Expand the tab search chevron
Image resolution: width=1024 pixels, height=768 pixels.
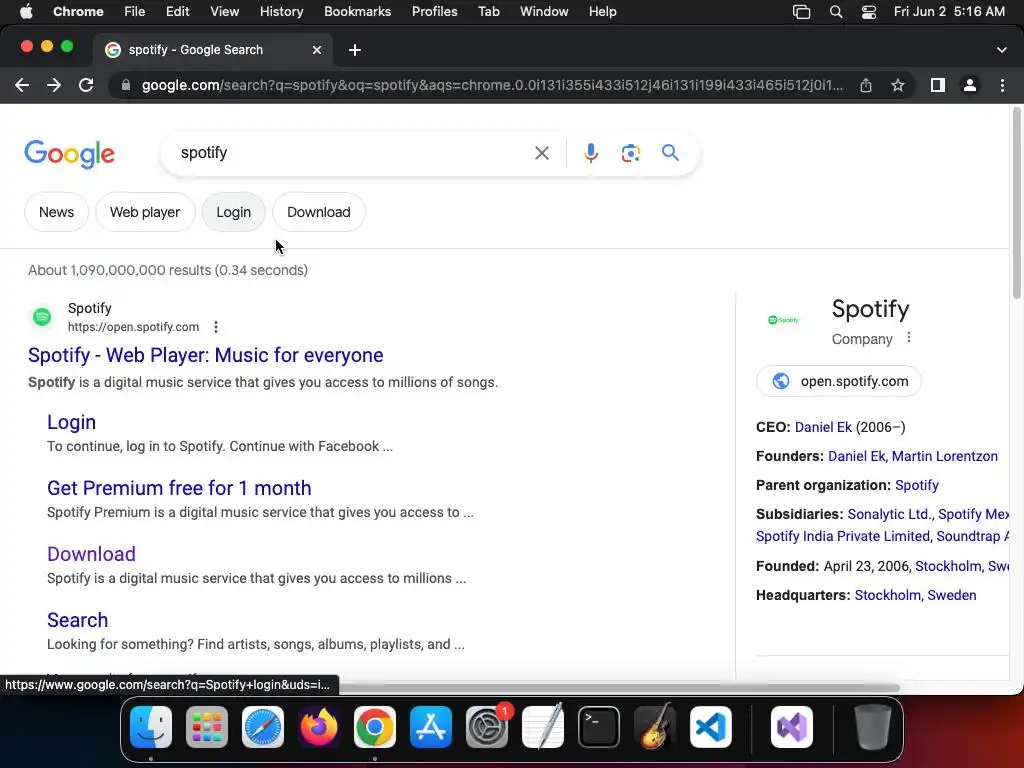(x=1001, y=50)
